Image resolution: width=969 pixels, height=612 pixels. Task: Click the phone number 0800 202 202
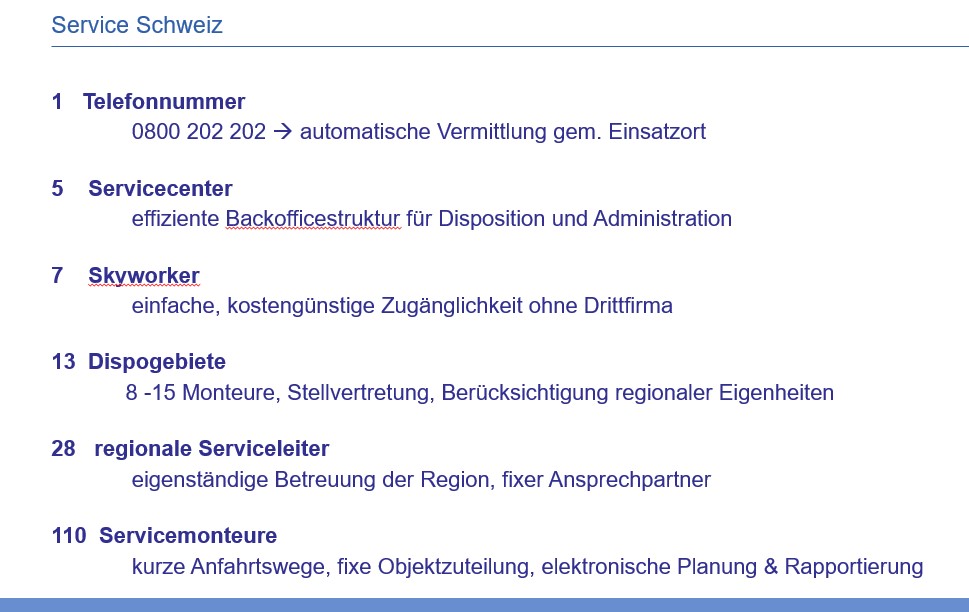198,131
